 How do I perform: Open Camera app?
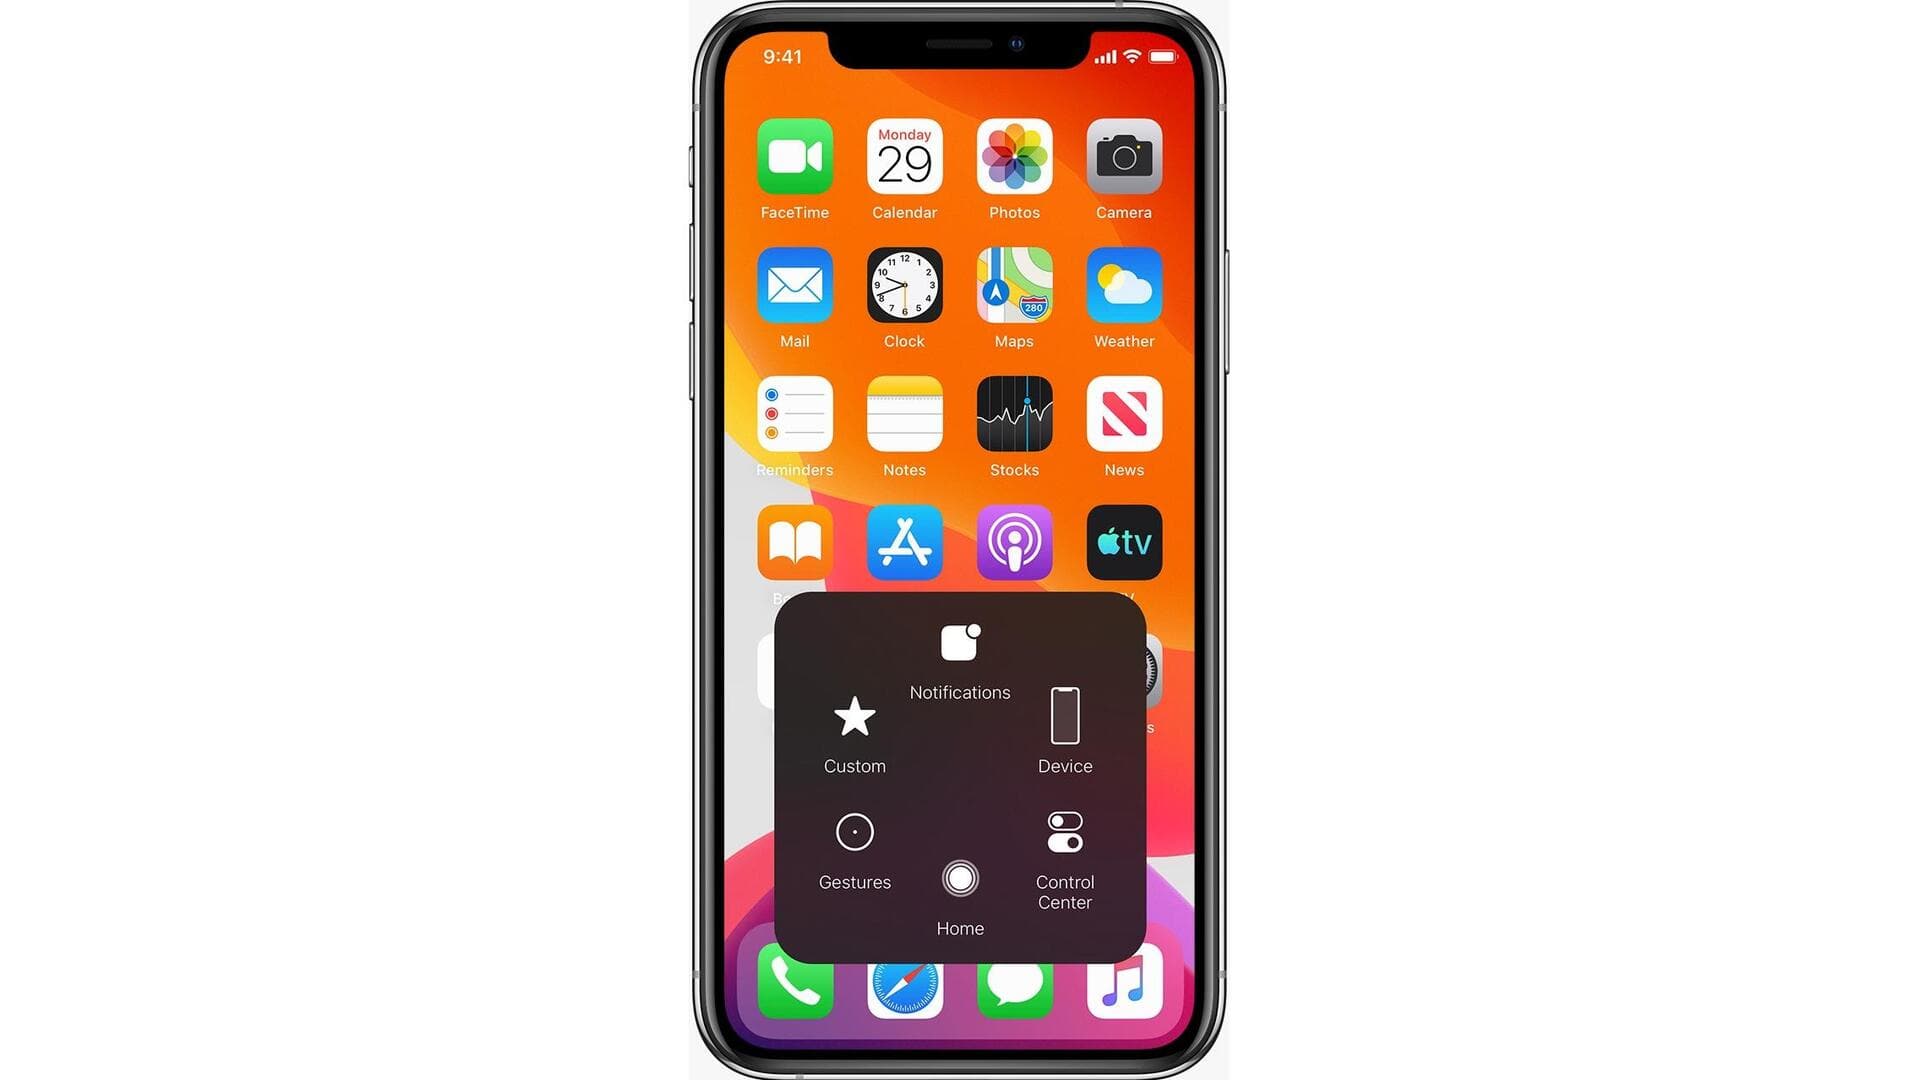pyautogui.click(x=1124, y=157)
